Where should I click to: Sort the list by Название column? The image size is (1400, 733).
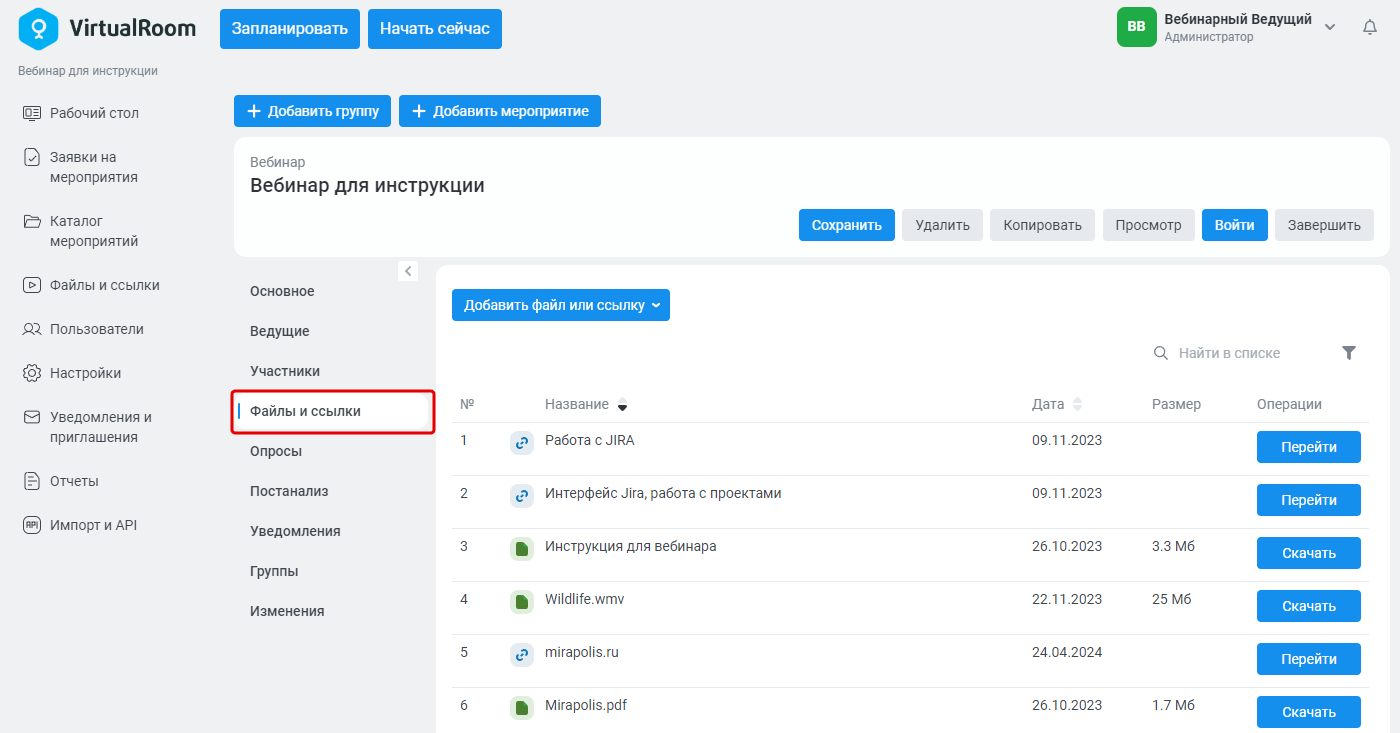coord(586,404)
